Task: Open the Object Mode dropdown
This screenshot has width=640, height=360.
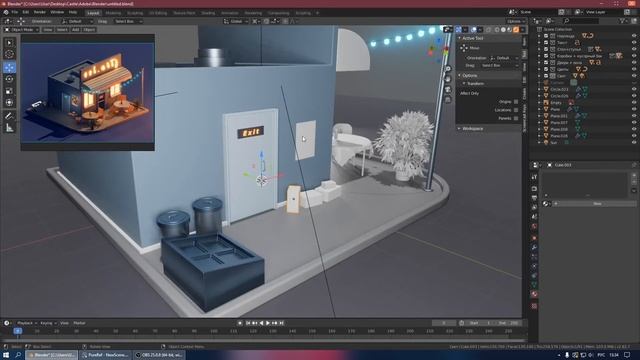Action: point(22,30)
